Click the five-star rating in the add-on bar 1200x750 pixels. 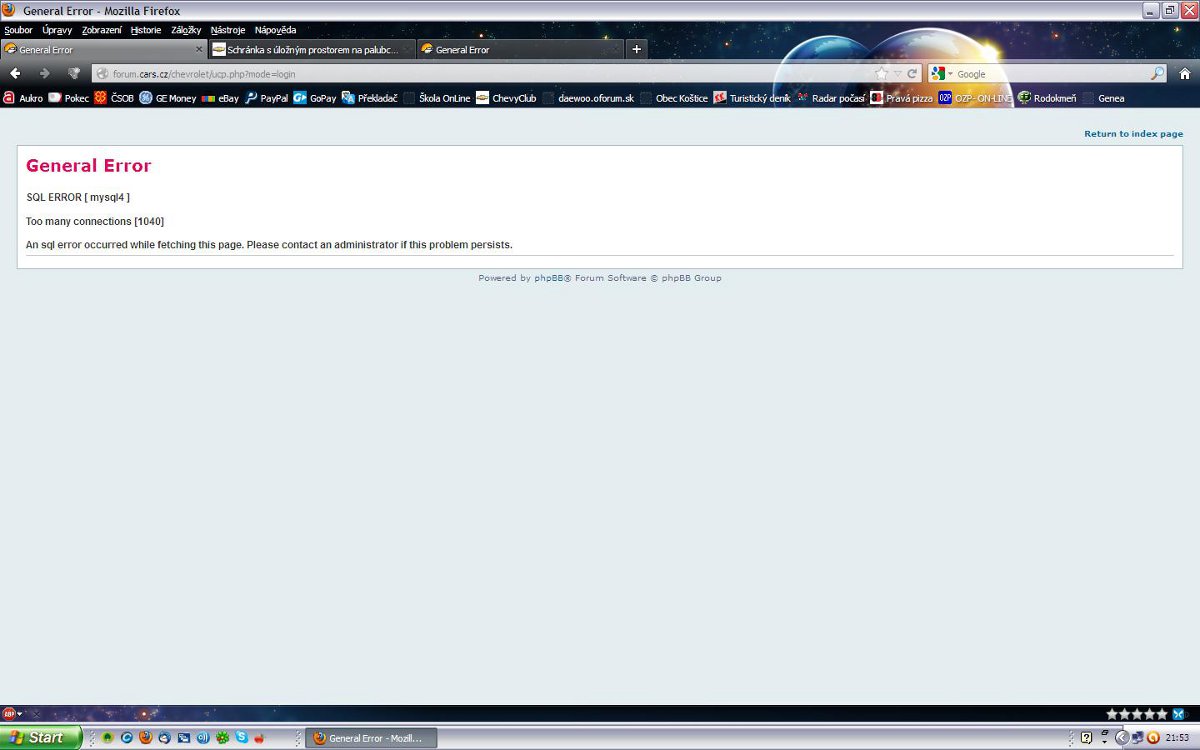pos(1137,714)
